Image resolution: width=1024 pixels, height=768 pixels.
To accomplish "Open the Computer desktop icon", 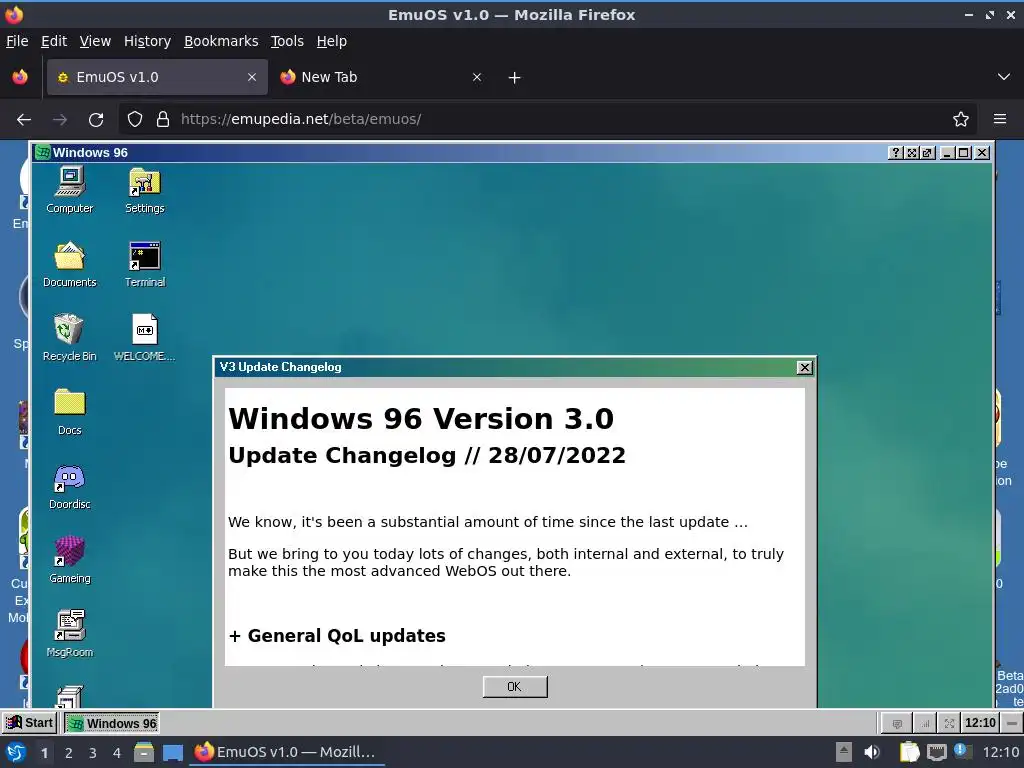I will tap(70, 189).
